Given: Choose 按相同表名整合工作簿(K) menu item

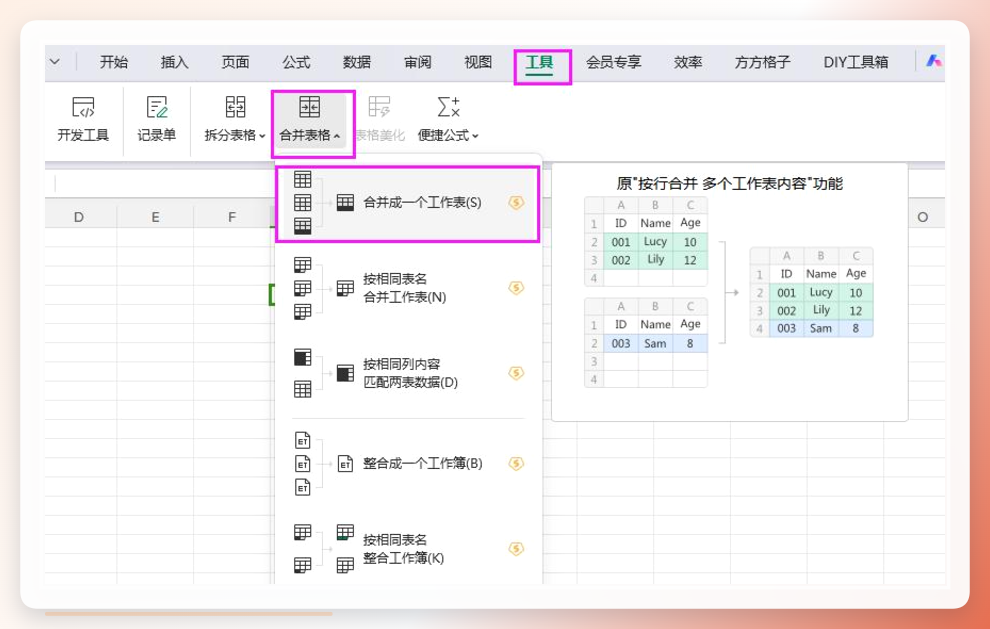Looking at the screenshot, I should click(x=408, y=549).
